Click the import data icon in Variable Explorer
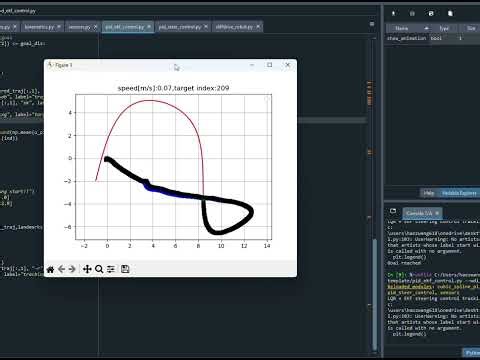This screenshot has width=480, height=360. [394, 13]
